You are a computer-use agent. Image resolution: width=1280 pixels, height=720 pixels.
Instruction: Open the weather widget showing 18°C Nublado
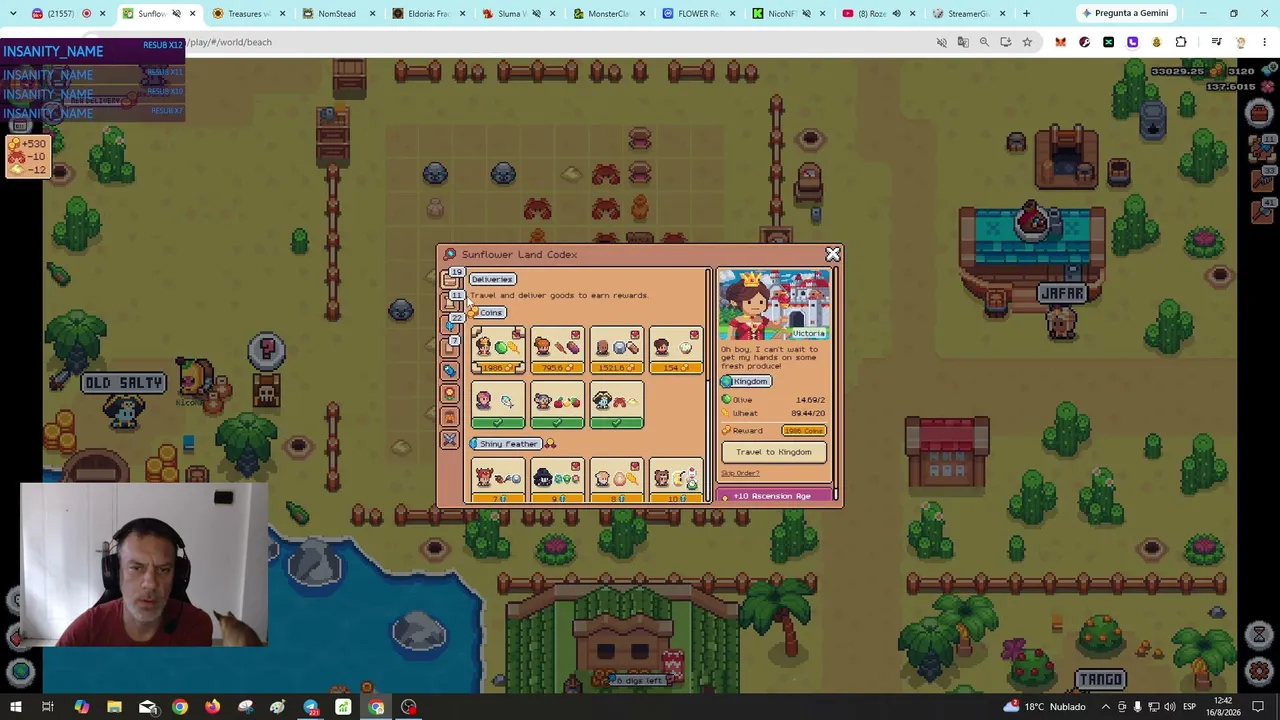(1043, 707)
